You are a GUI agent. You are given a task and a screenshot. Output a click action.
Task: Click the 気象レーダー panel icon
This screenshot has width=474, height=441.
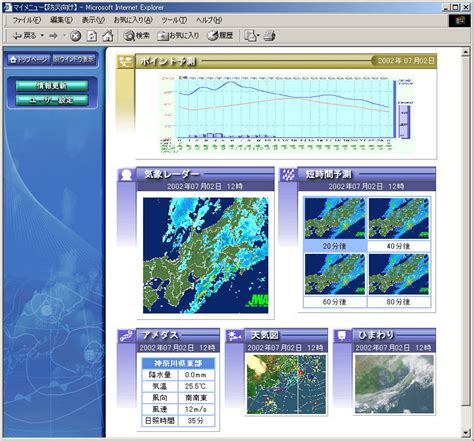coord(126,175)
